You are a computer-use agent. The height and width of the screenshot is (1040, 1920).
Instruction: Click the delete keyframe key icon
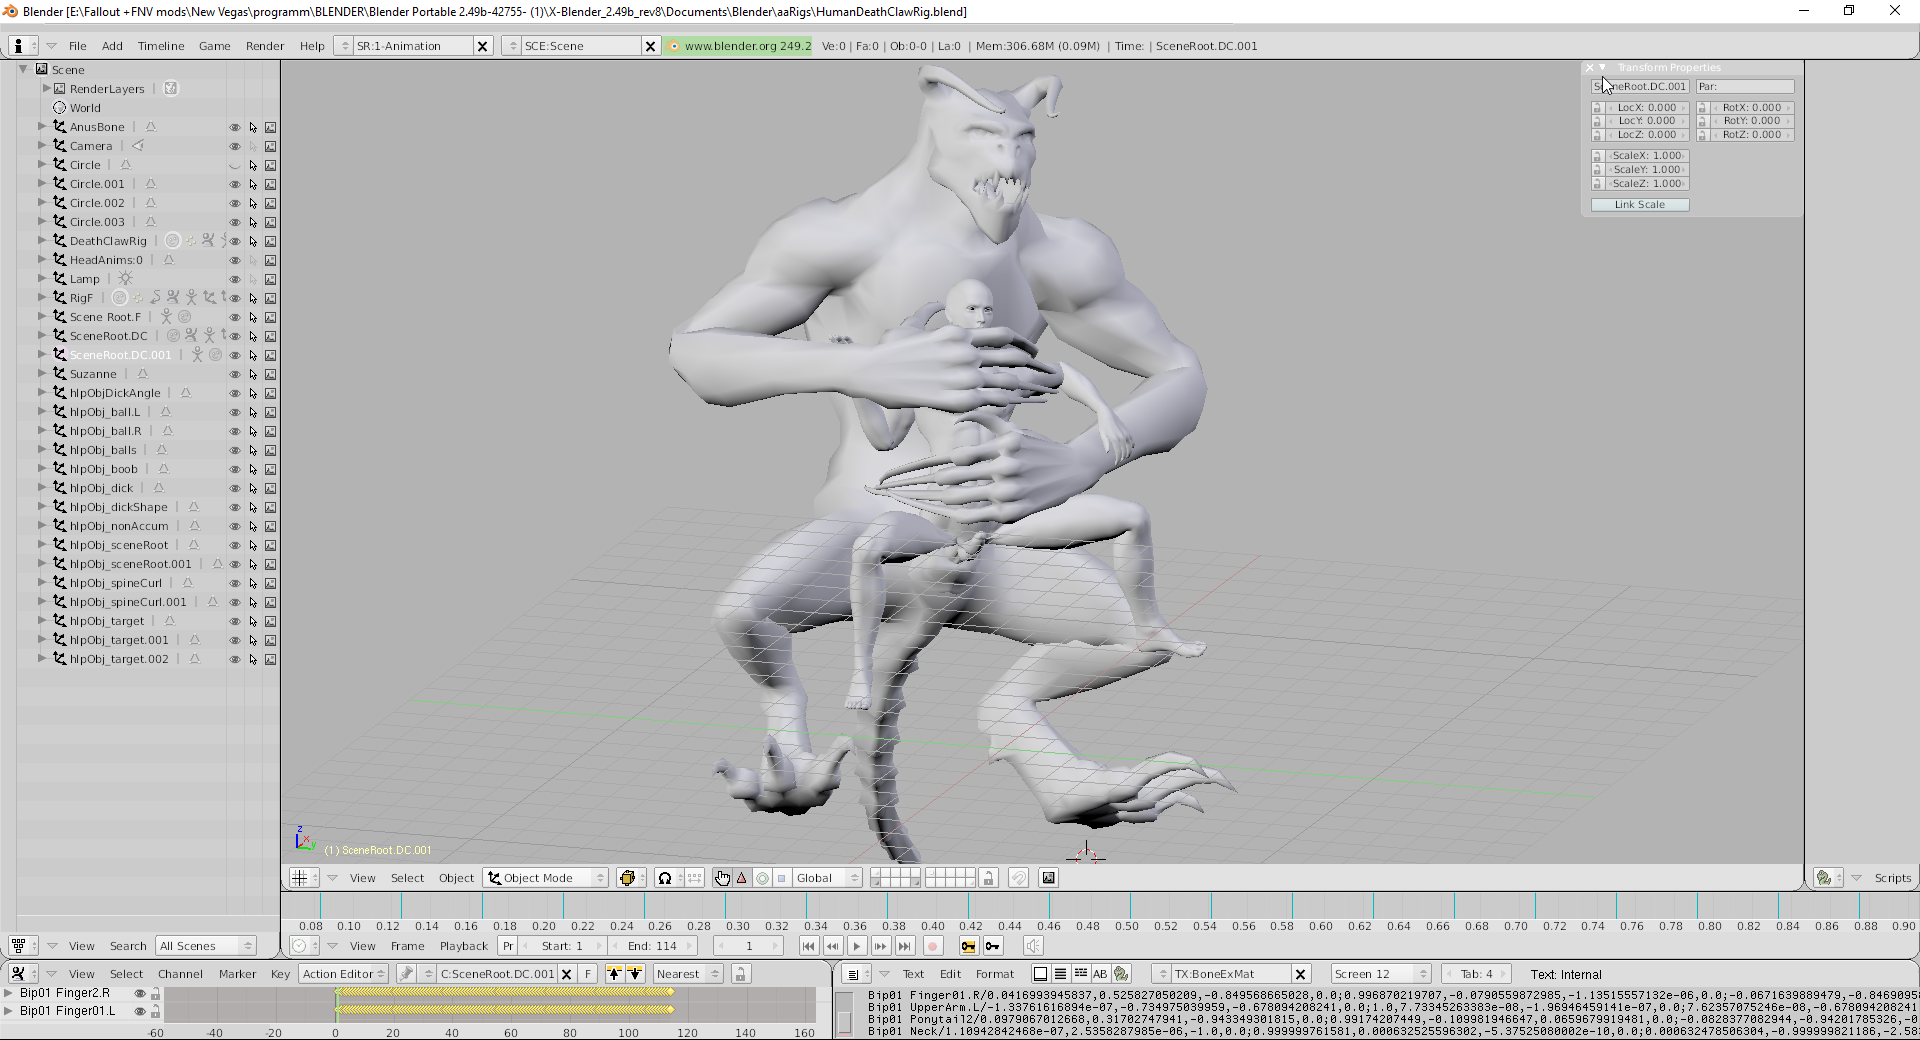tap(992, 946)
